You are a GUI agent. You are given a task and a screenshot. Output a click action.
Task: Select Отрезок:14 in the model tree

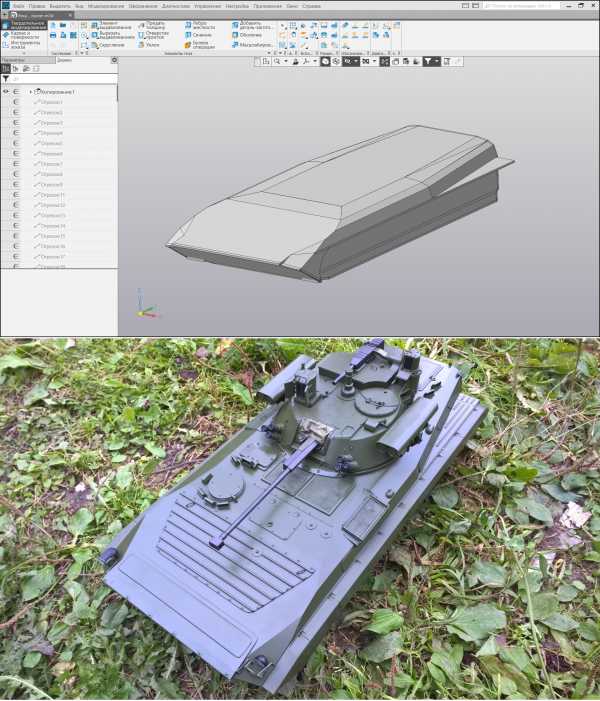[53, 226]
